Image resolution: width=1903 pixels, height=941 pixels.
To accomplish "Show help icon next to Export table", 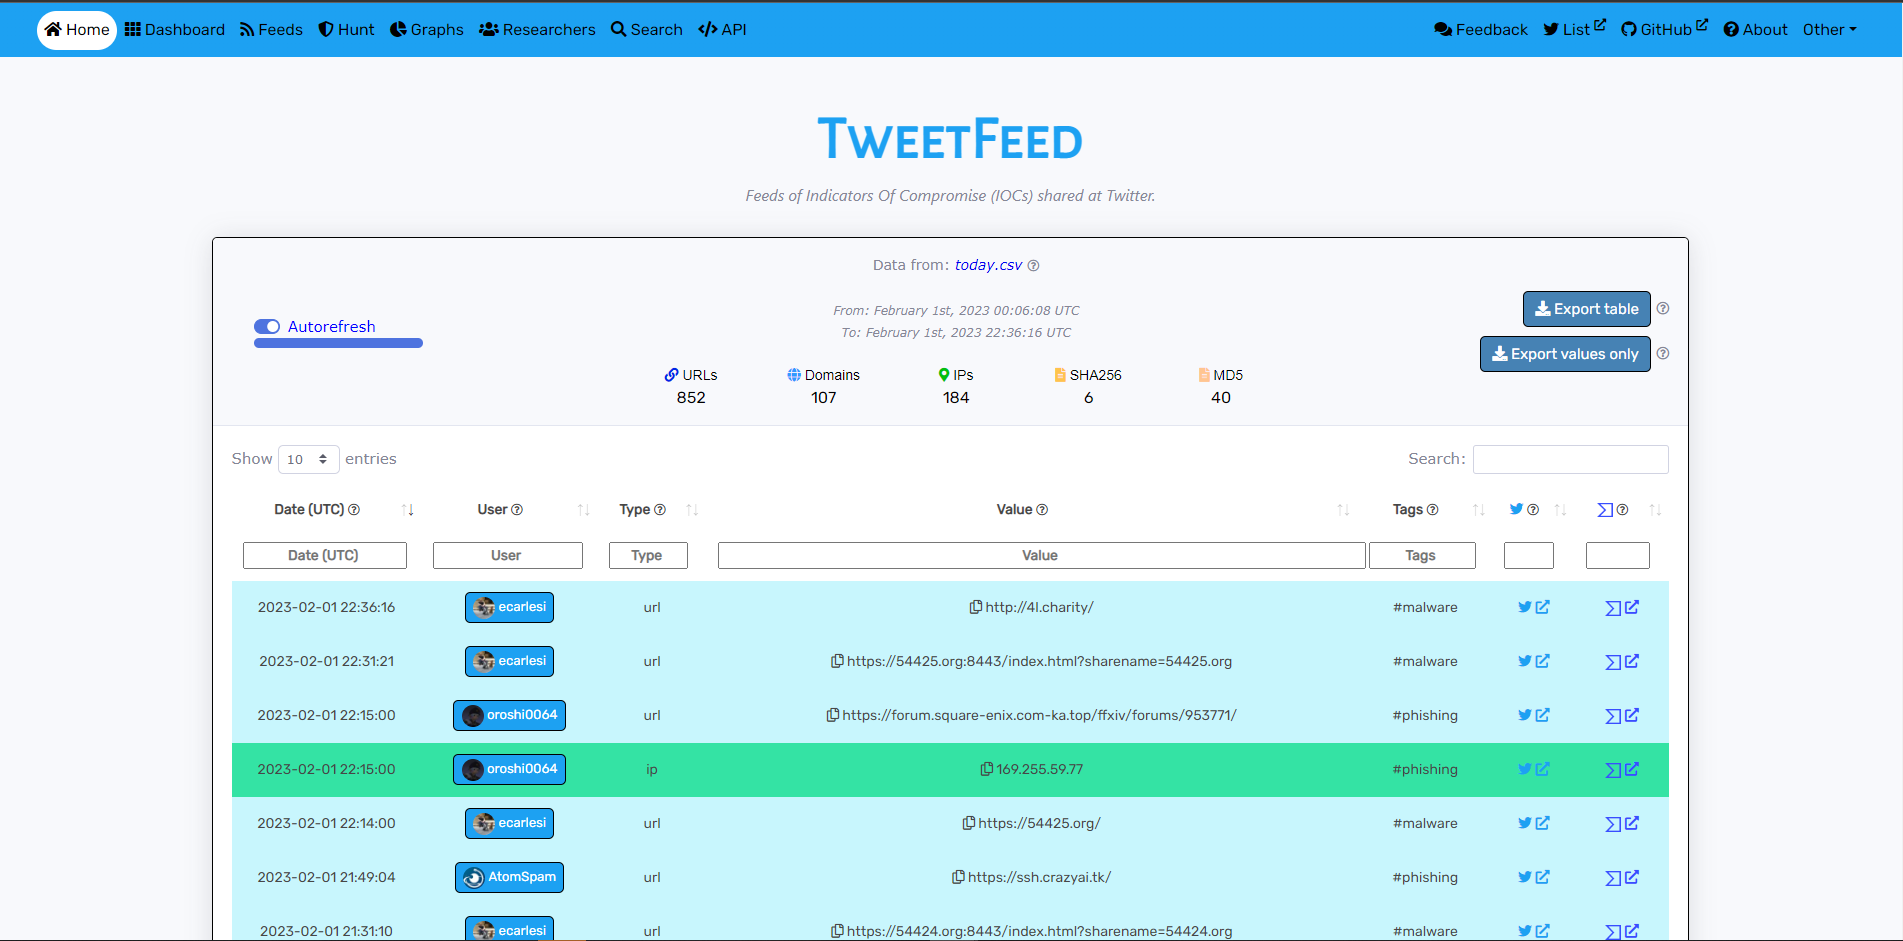I will [x=1663, y=309].
